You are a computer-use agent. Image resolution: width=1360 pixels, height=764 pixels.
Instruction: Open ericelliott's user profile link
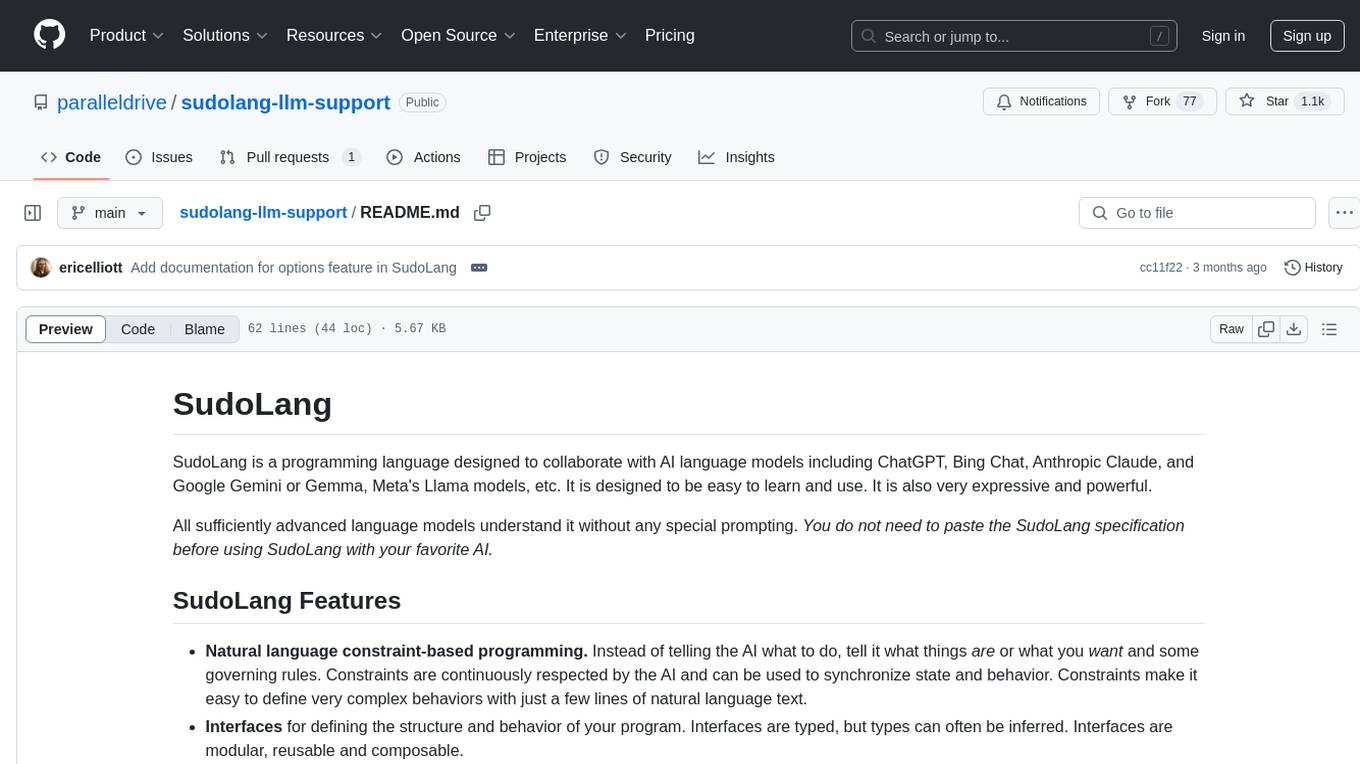(91, 268)
